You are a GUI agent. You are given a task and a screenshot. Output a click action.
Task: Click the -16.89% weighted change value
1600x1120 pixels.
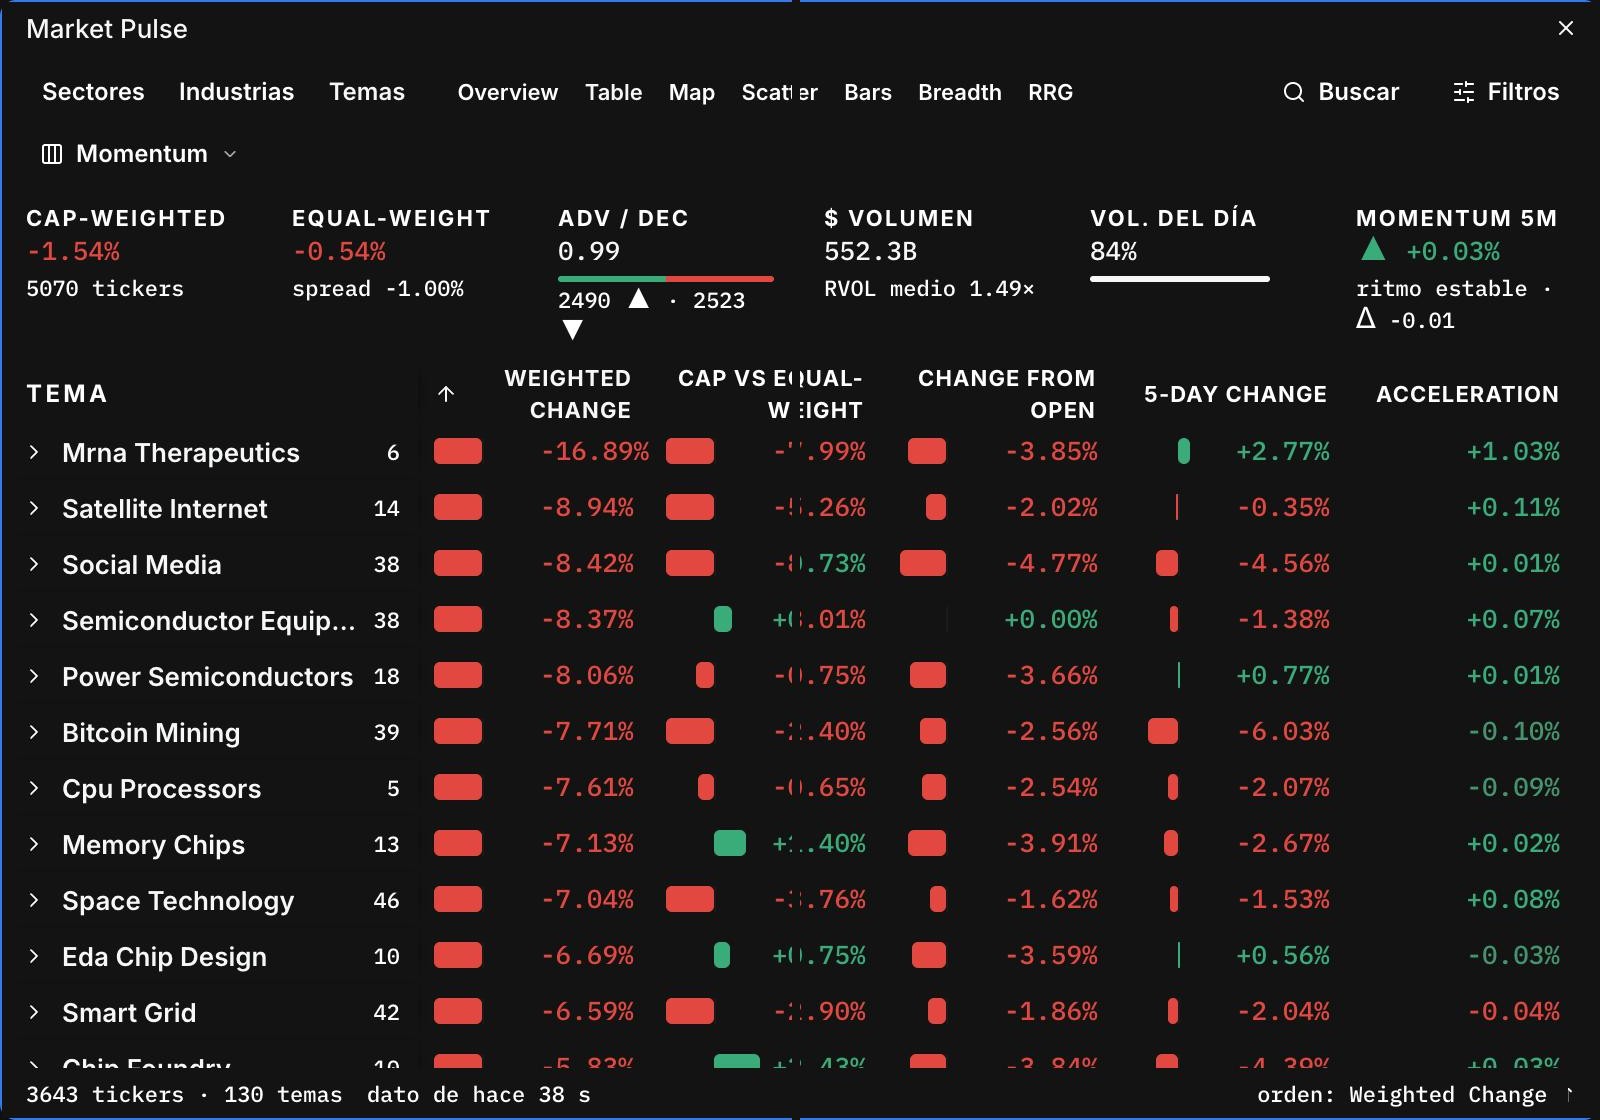(595, 452)
